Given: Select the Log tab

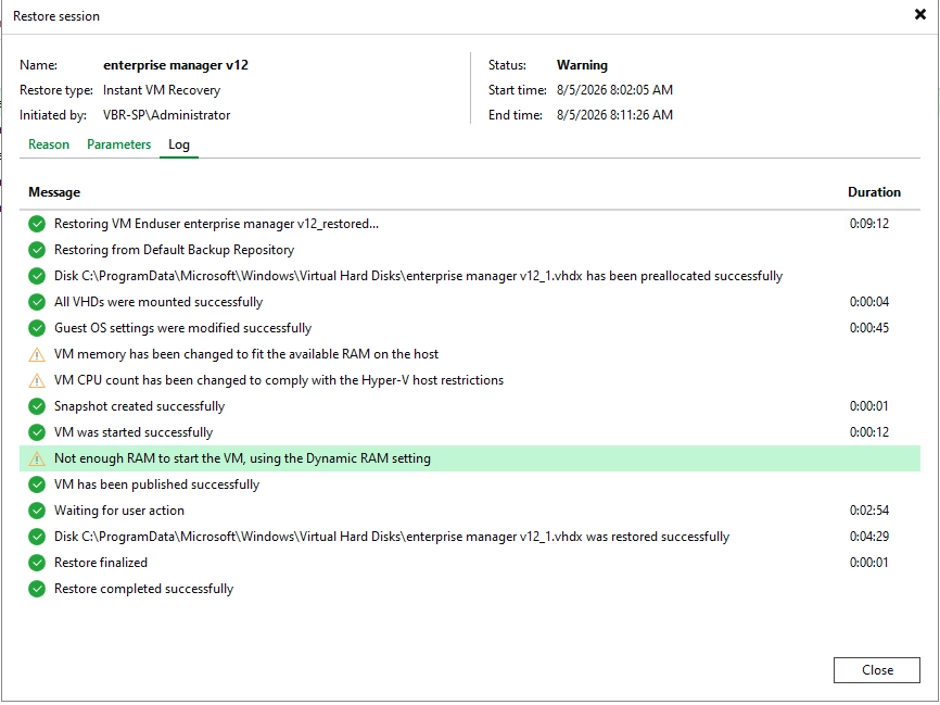Looking at the screenshot, I should pyautogui.click(x=179, y=144).
